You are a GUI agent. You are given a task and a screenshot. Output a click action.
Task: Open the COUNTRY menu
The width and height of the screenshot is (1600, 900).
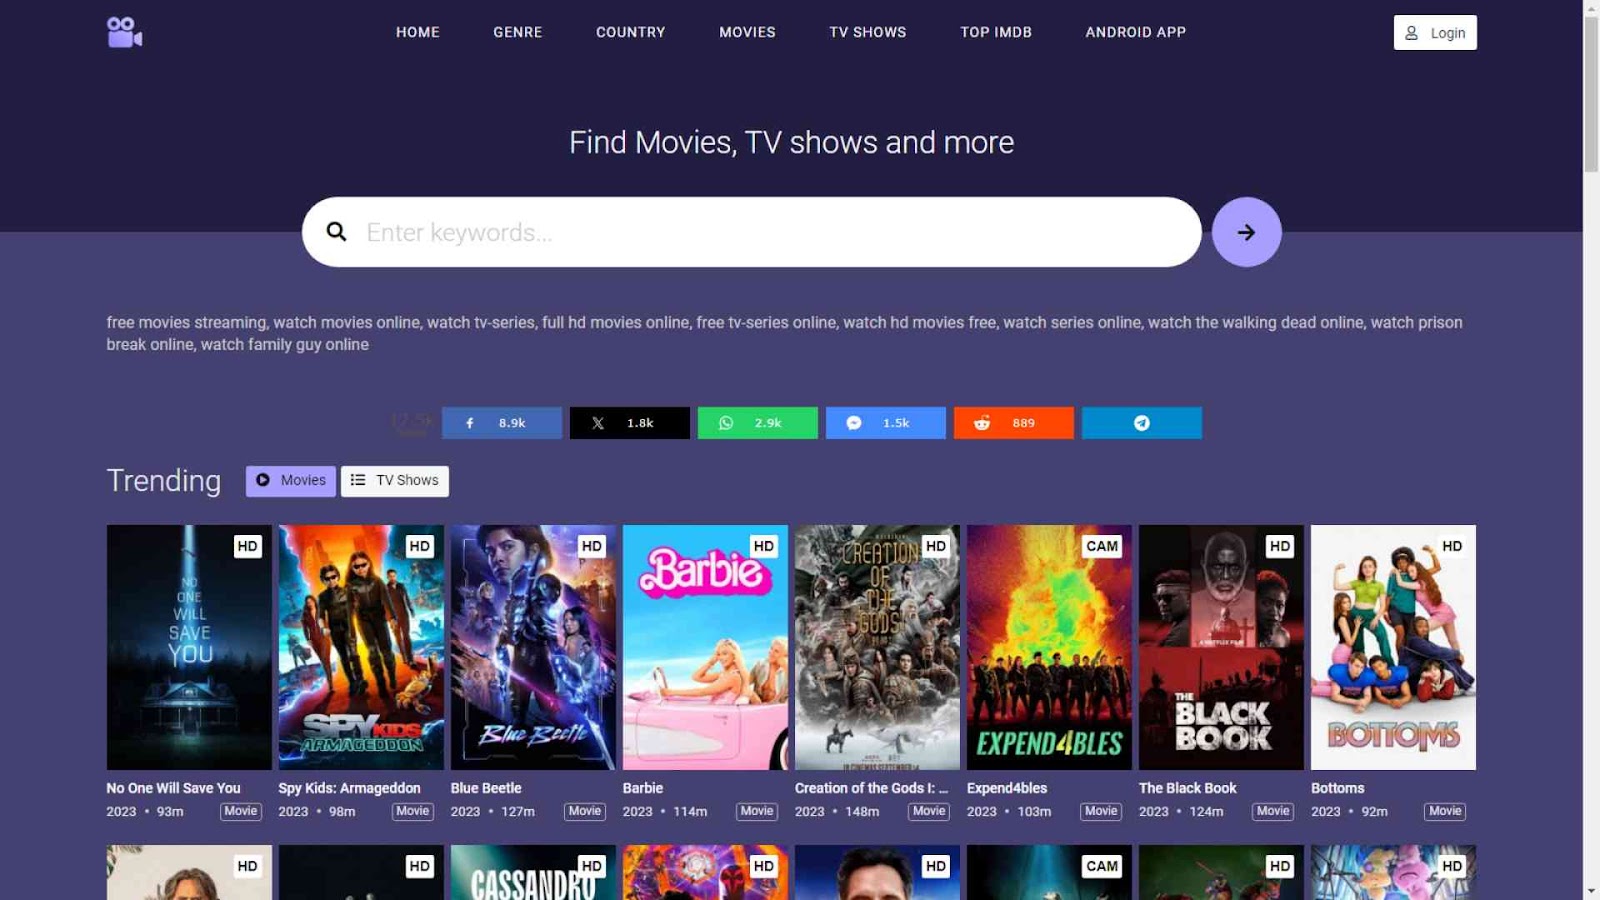click(x=631, y=32)
